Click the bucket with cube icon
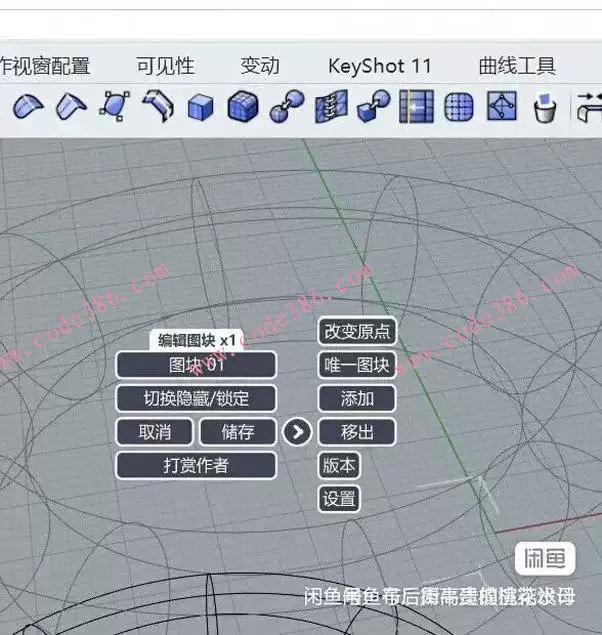The image size is (602, 635). pyautogui.click(x=545, y=107)
